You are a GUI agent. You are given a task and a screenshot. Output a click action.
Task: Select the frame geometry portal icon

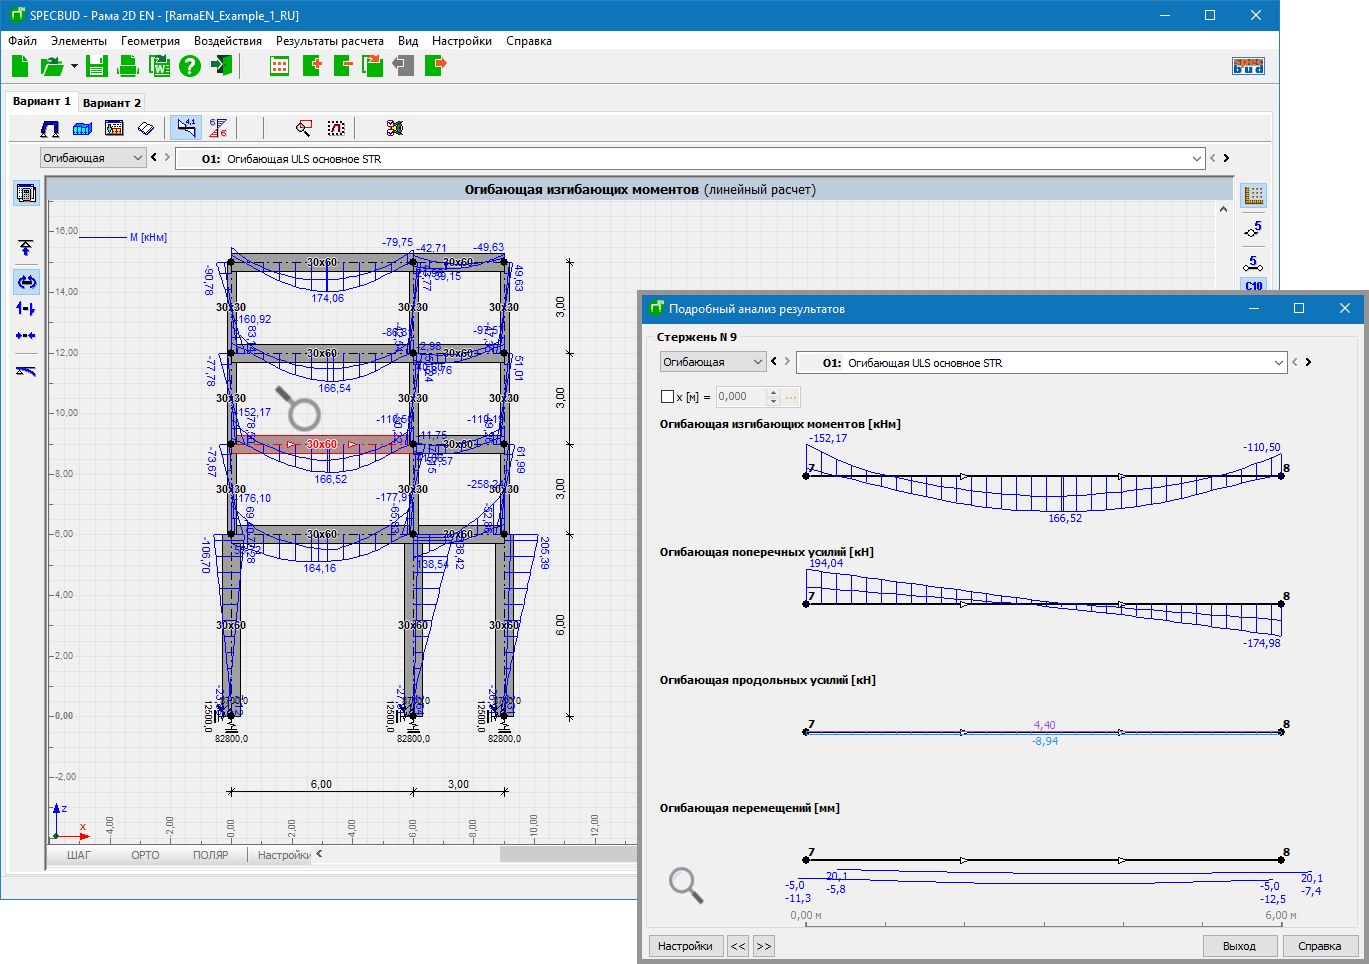(50, 129)
